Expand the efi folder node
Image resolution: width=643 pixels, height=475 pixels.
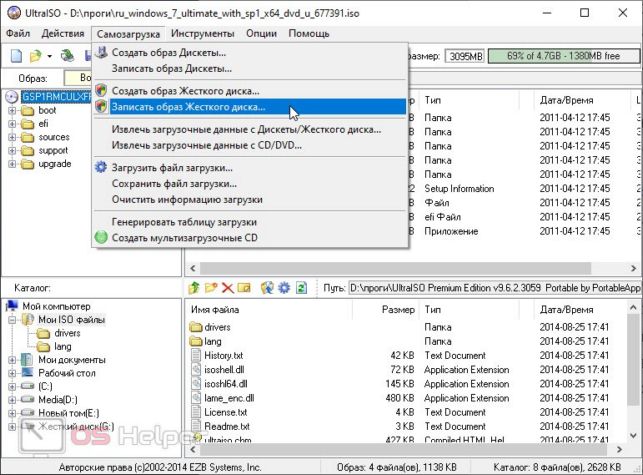point(12,124)
